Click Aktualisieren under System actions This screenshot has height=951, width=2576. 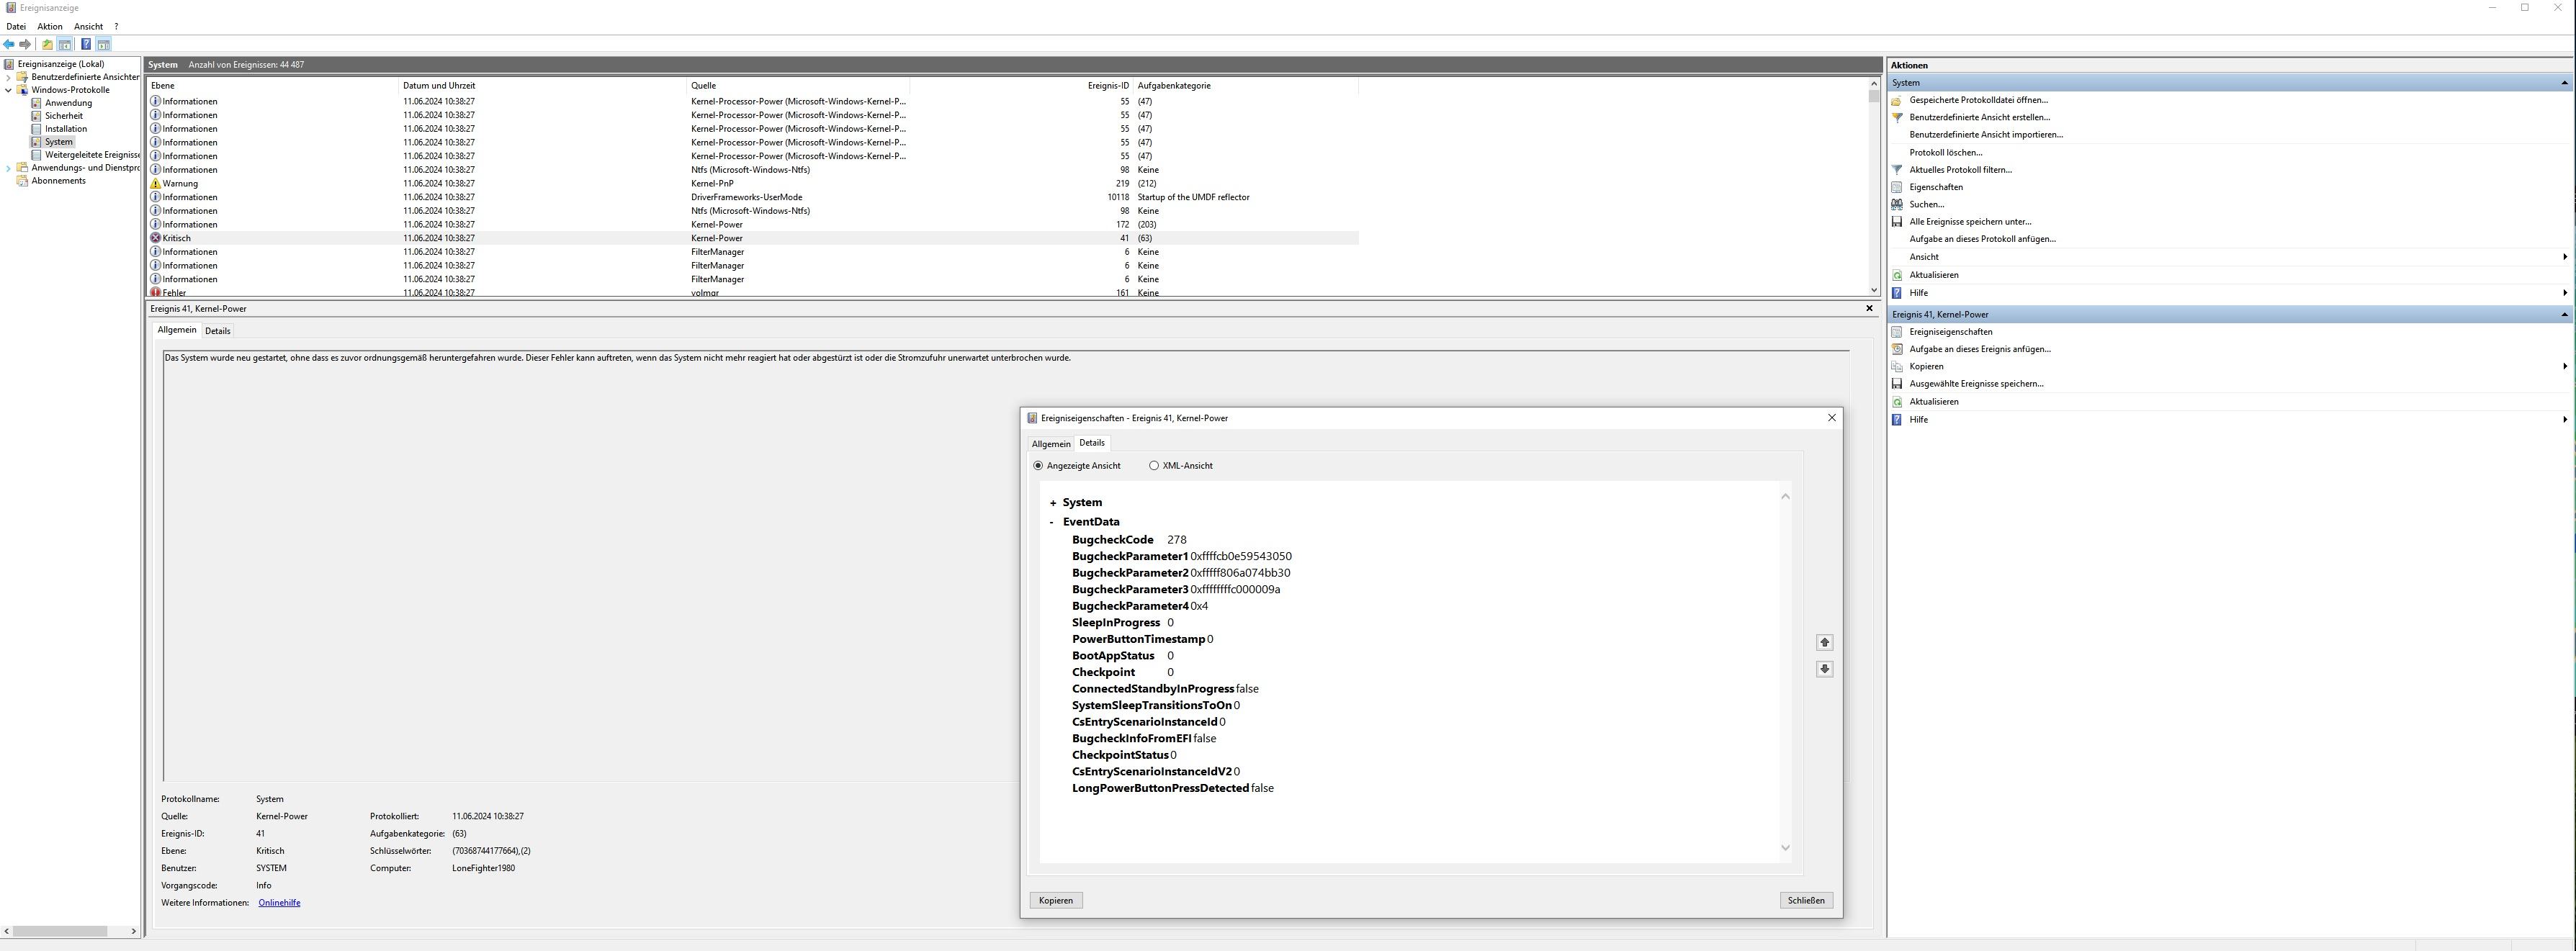[x=1934, y=275]
